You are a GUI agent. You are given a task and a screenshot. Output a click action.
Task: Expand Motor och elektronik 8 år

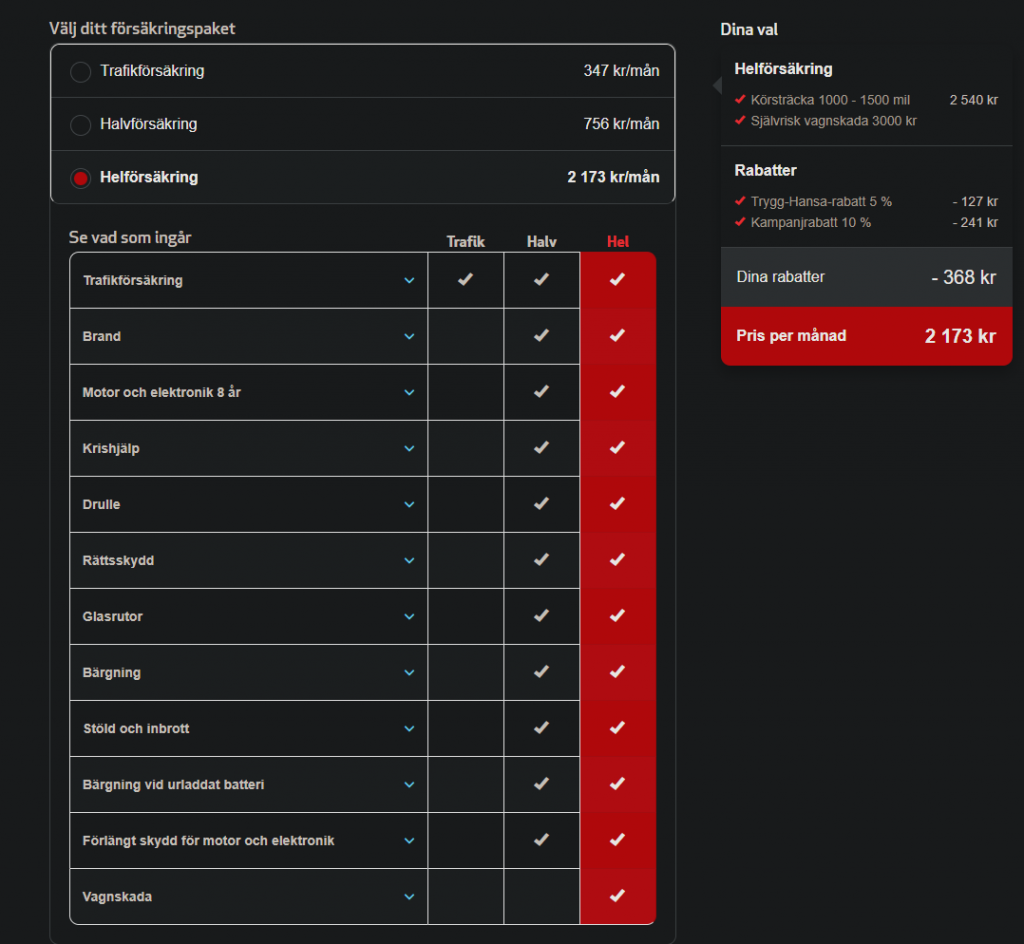[x=409, y=393]
